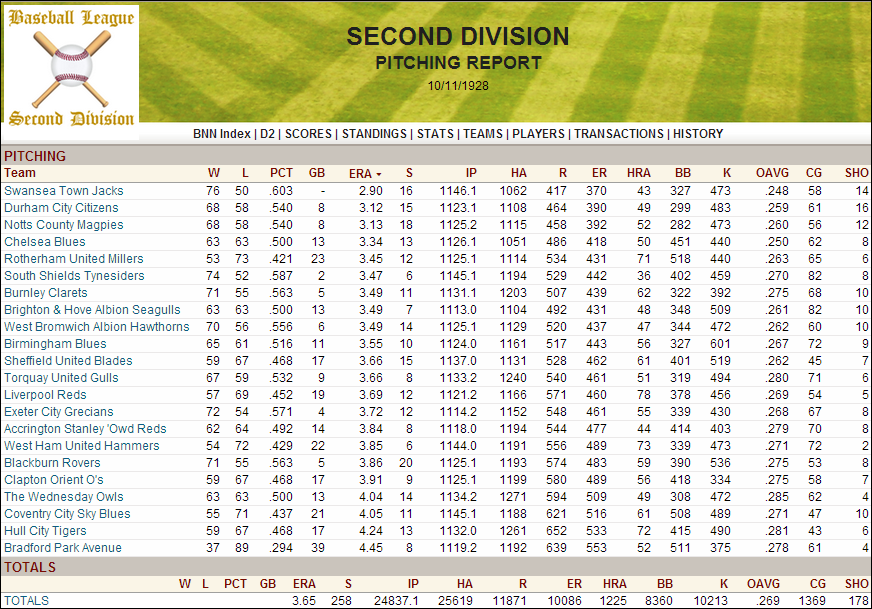Viewport: 872px width, 609px height.
Task: Open Exeter City Grecians team page
Action: tap(59, 412)
